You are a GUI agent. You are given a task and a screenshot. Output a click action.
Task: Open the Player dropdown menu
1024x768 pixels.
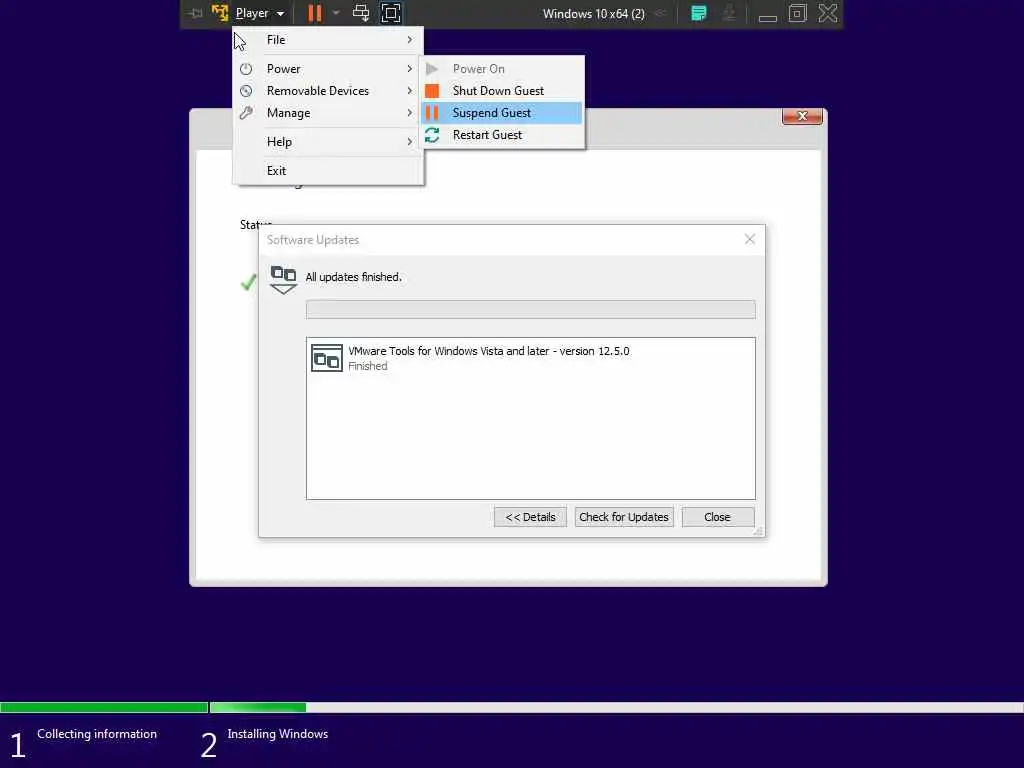coord(260,13)
